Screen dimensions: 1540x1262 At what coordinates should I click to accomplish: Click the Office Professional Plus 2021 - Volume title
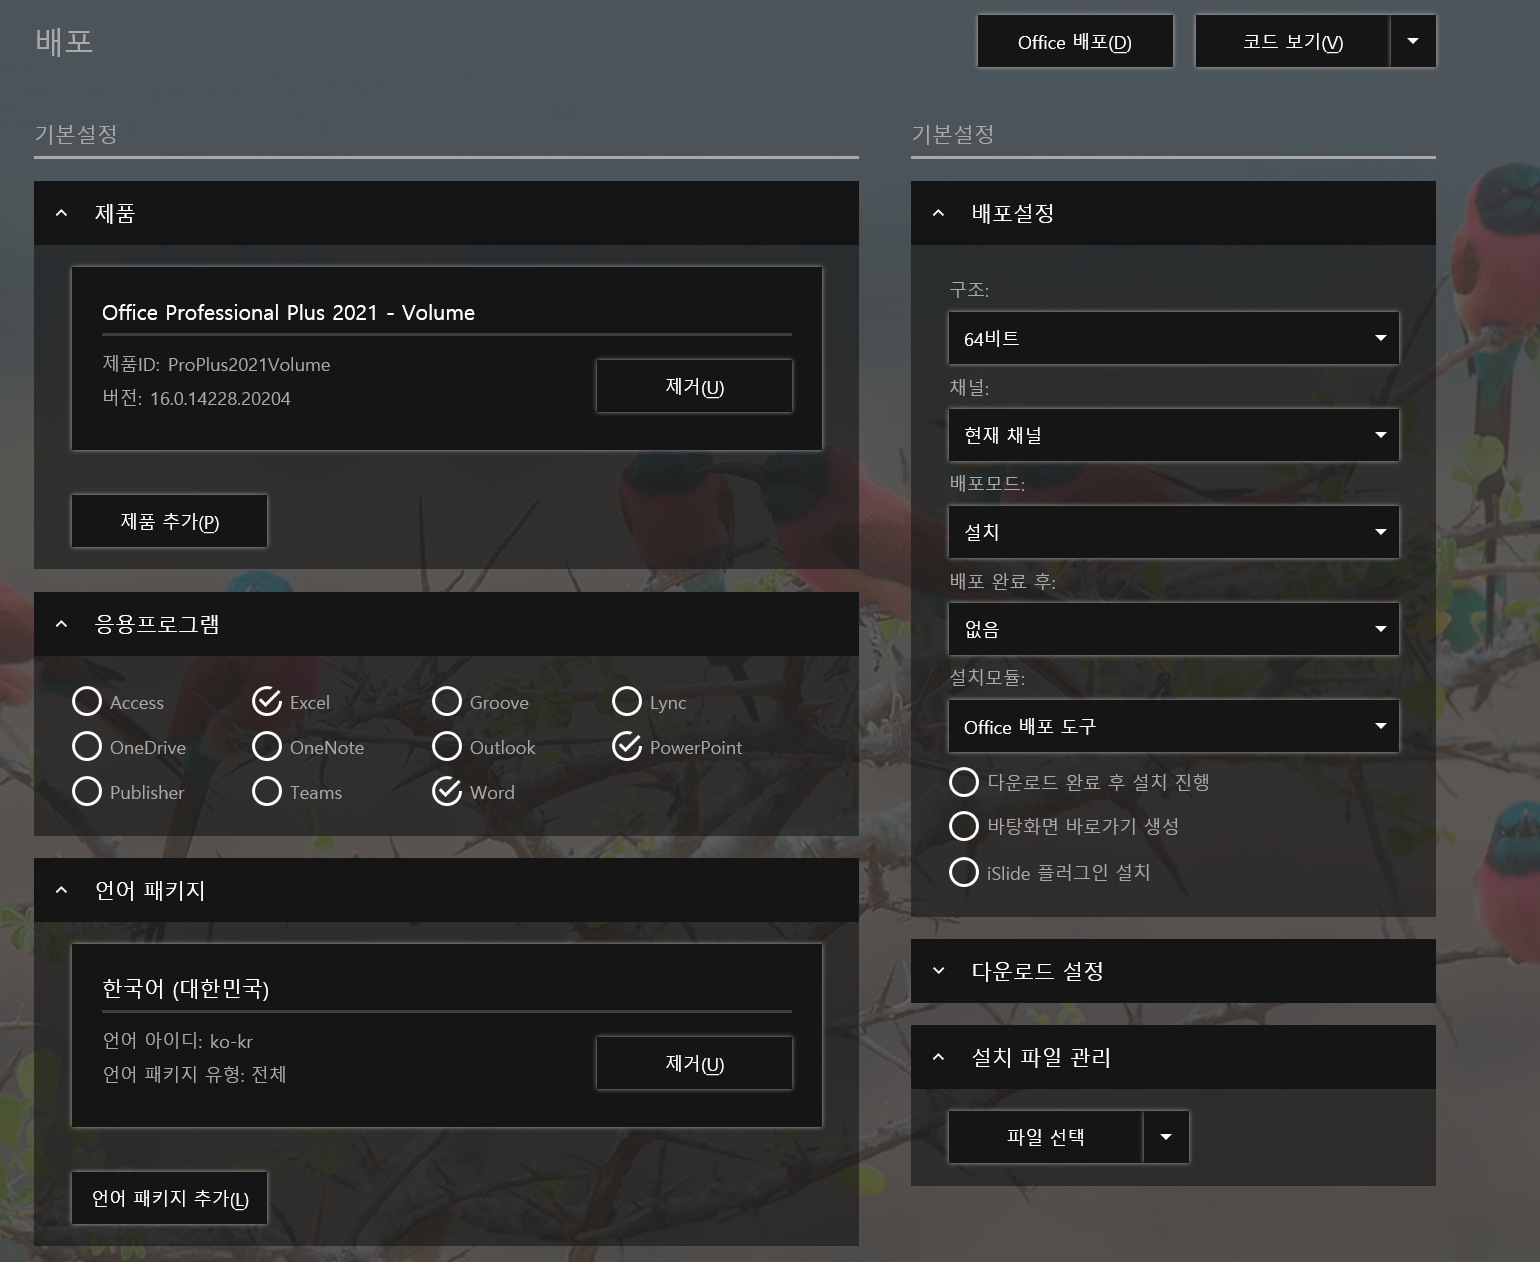pyautogui.click(x=288, y=313)
